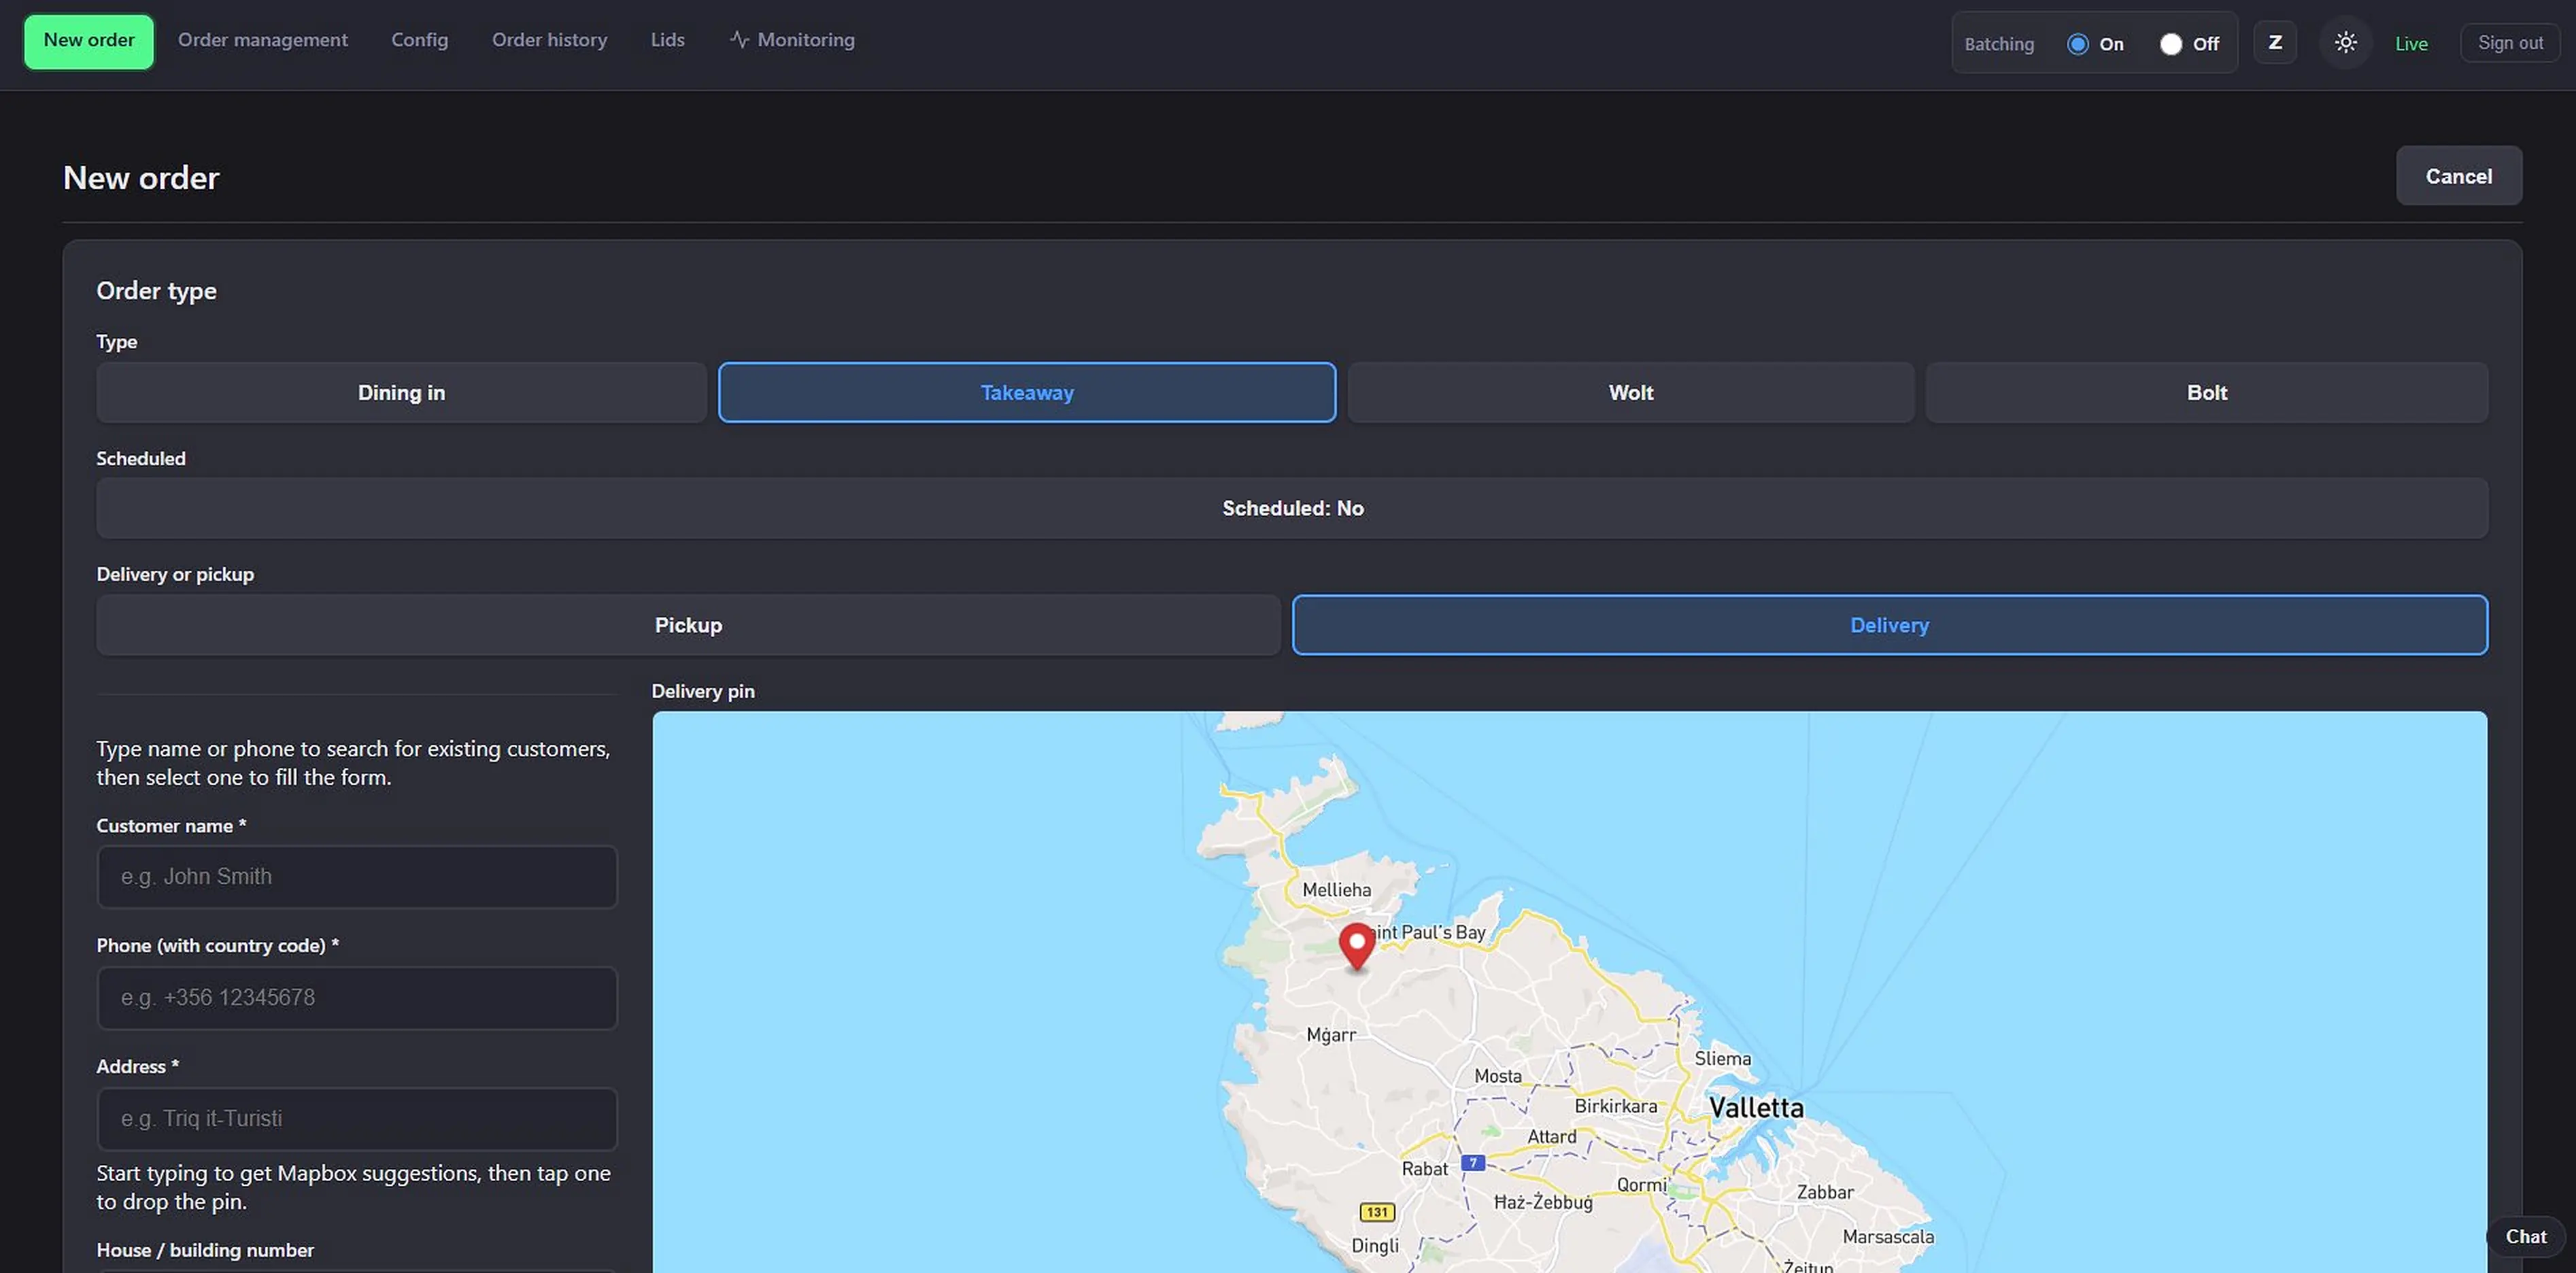The image size is (2576, 1273).
Task: Select Bolt order type
Action: click(x=2207, y=393)
